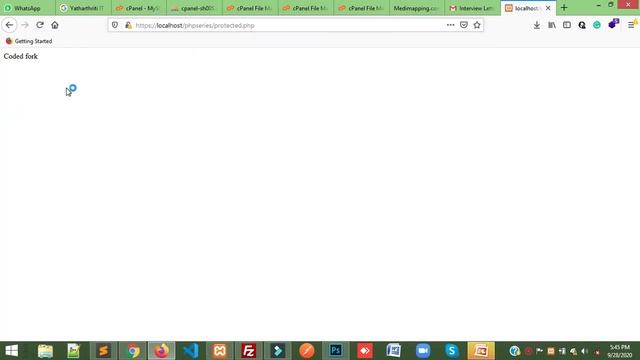The image size is (640, 360).
Task: Open PowerPoint from the taskbar
Action: (481, 351)
